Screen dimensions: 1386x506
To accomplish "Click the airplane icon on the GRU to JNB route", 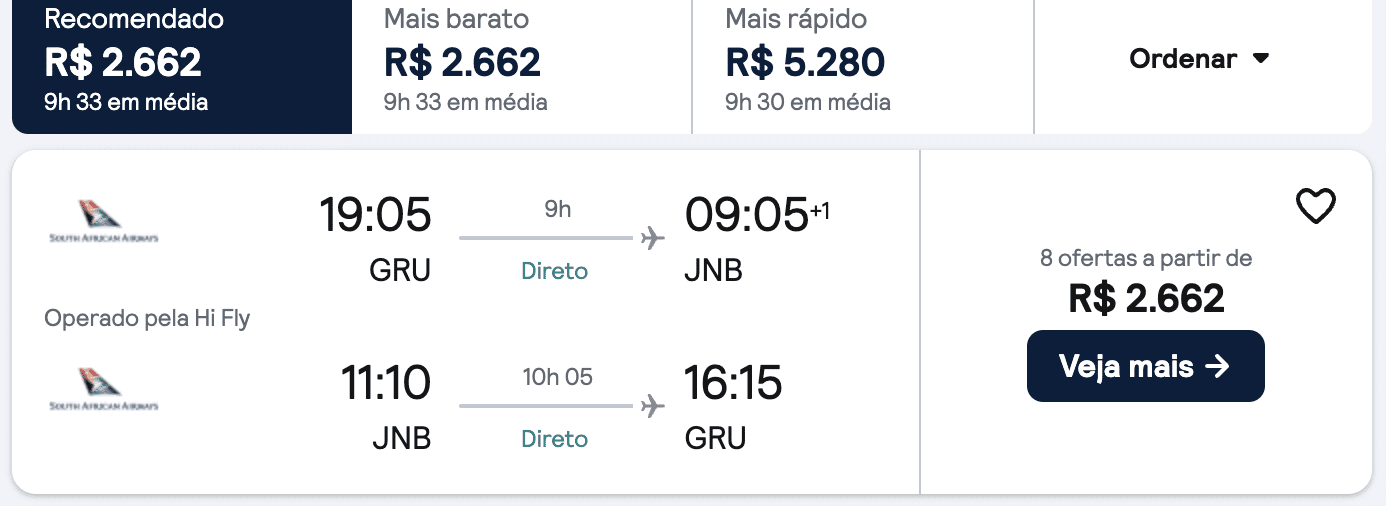I will pos(652,238).
